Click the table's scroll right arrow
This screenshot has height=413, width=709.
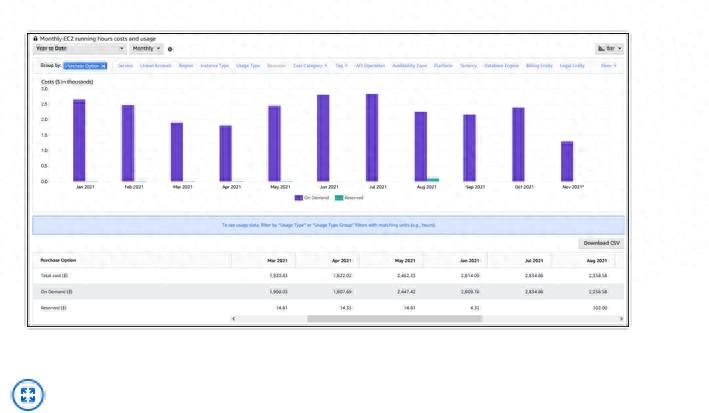620,319
